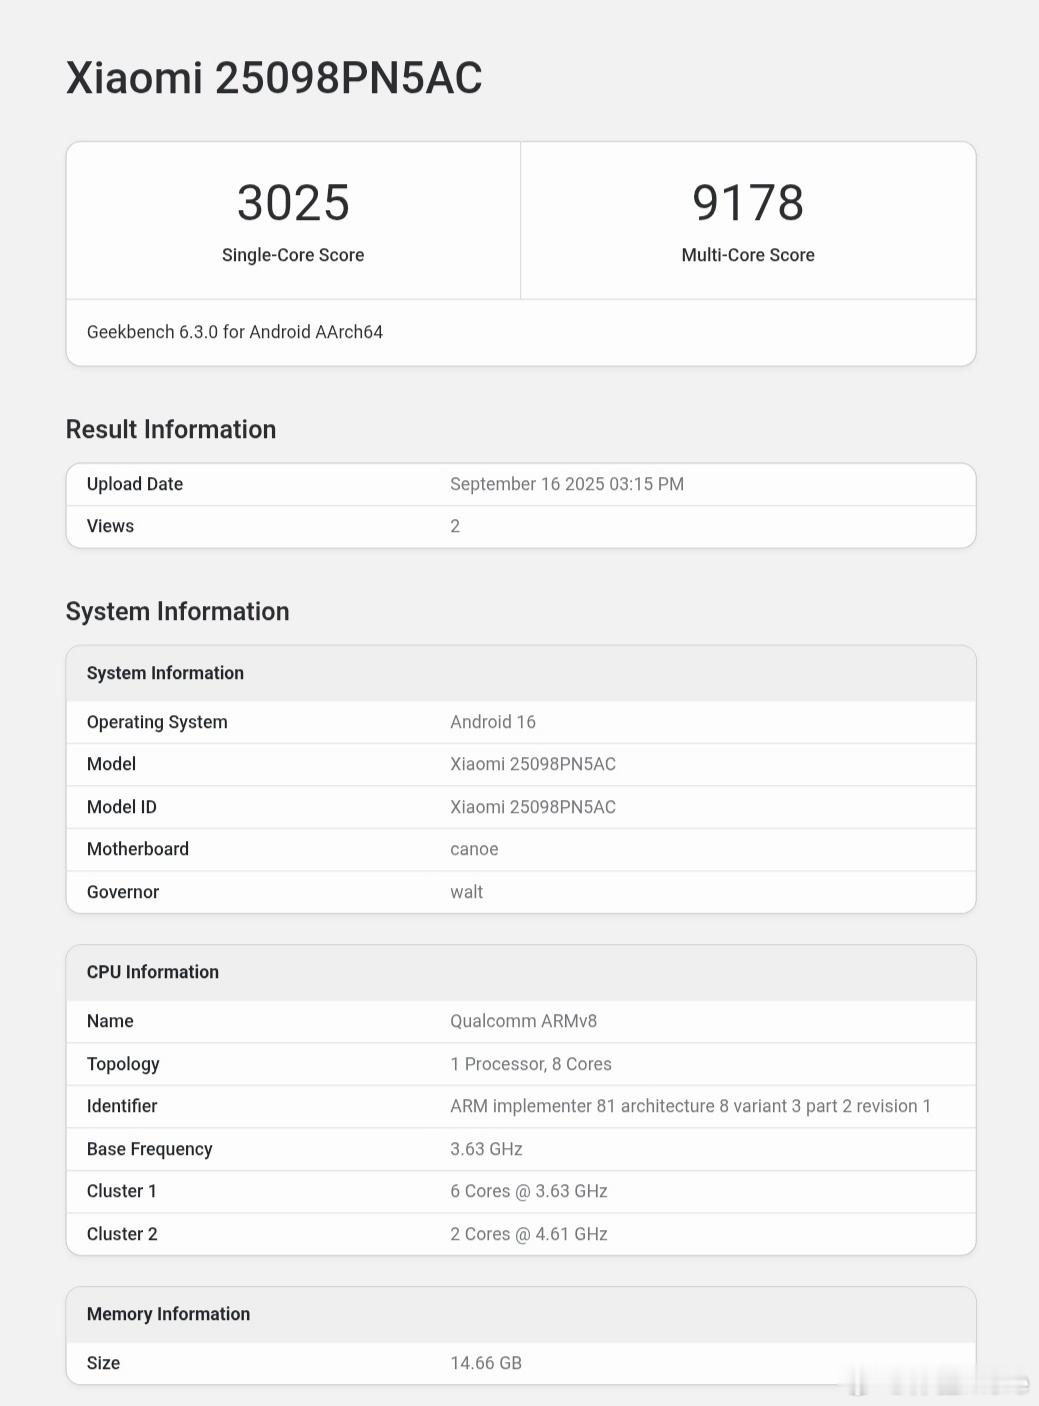Select the governor value walt
Screen dimensions: 1039x1406
tap(467, 892)
